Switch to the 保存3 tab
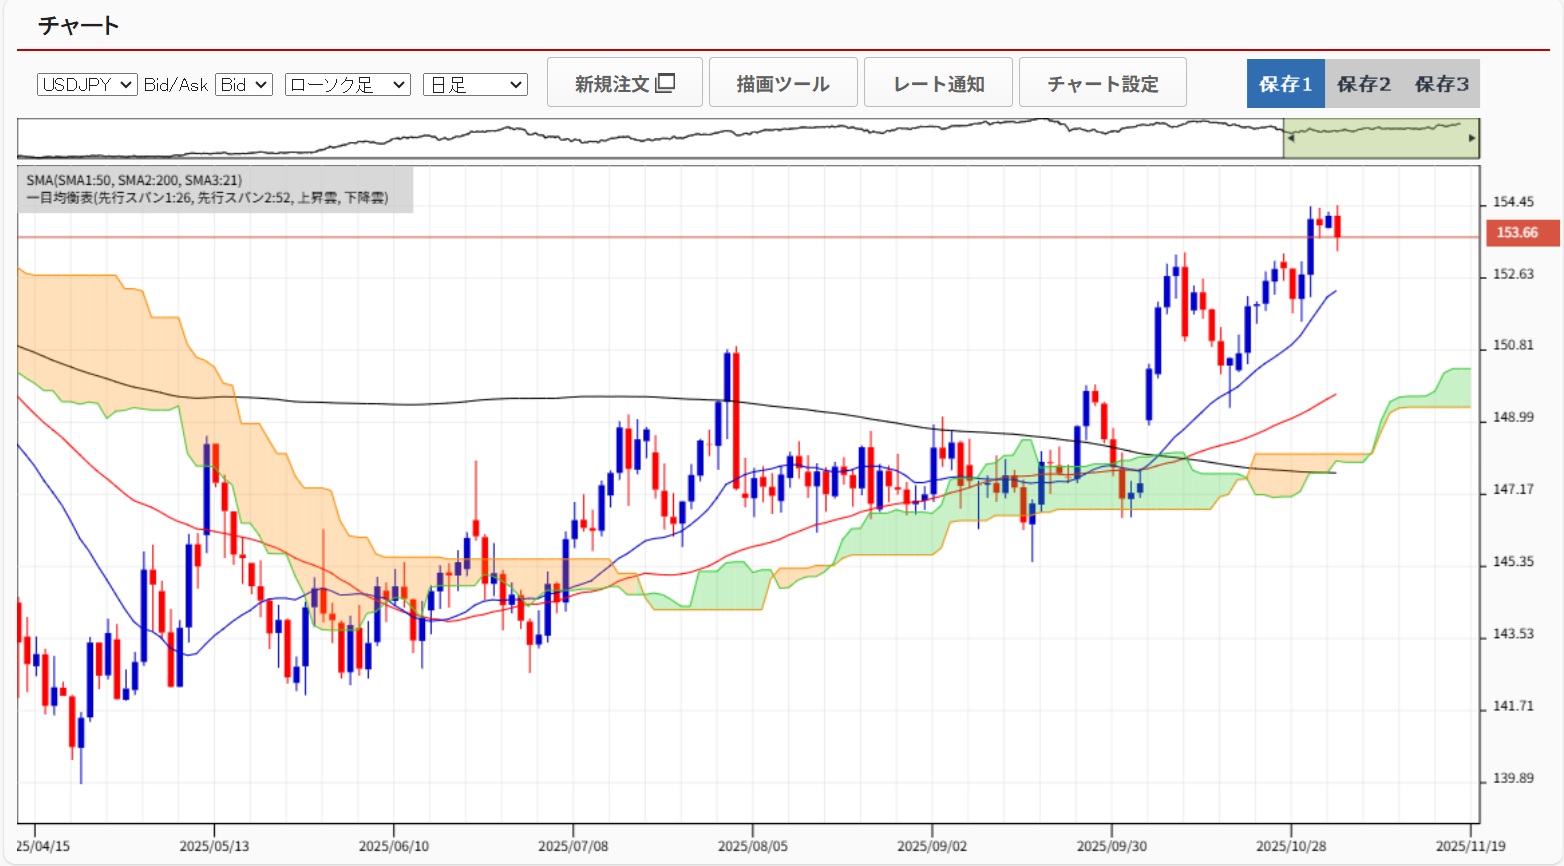 point(1441,84)
